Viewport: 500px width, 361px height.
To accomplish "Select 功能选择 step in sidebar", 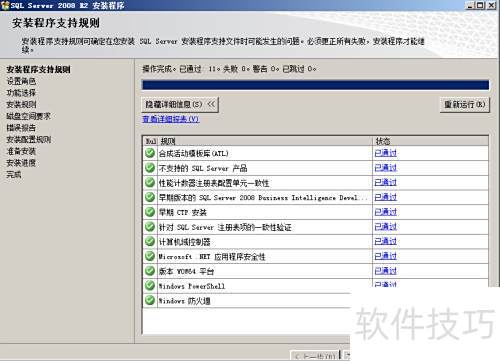I will point(21,93).
